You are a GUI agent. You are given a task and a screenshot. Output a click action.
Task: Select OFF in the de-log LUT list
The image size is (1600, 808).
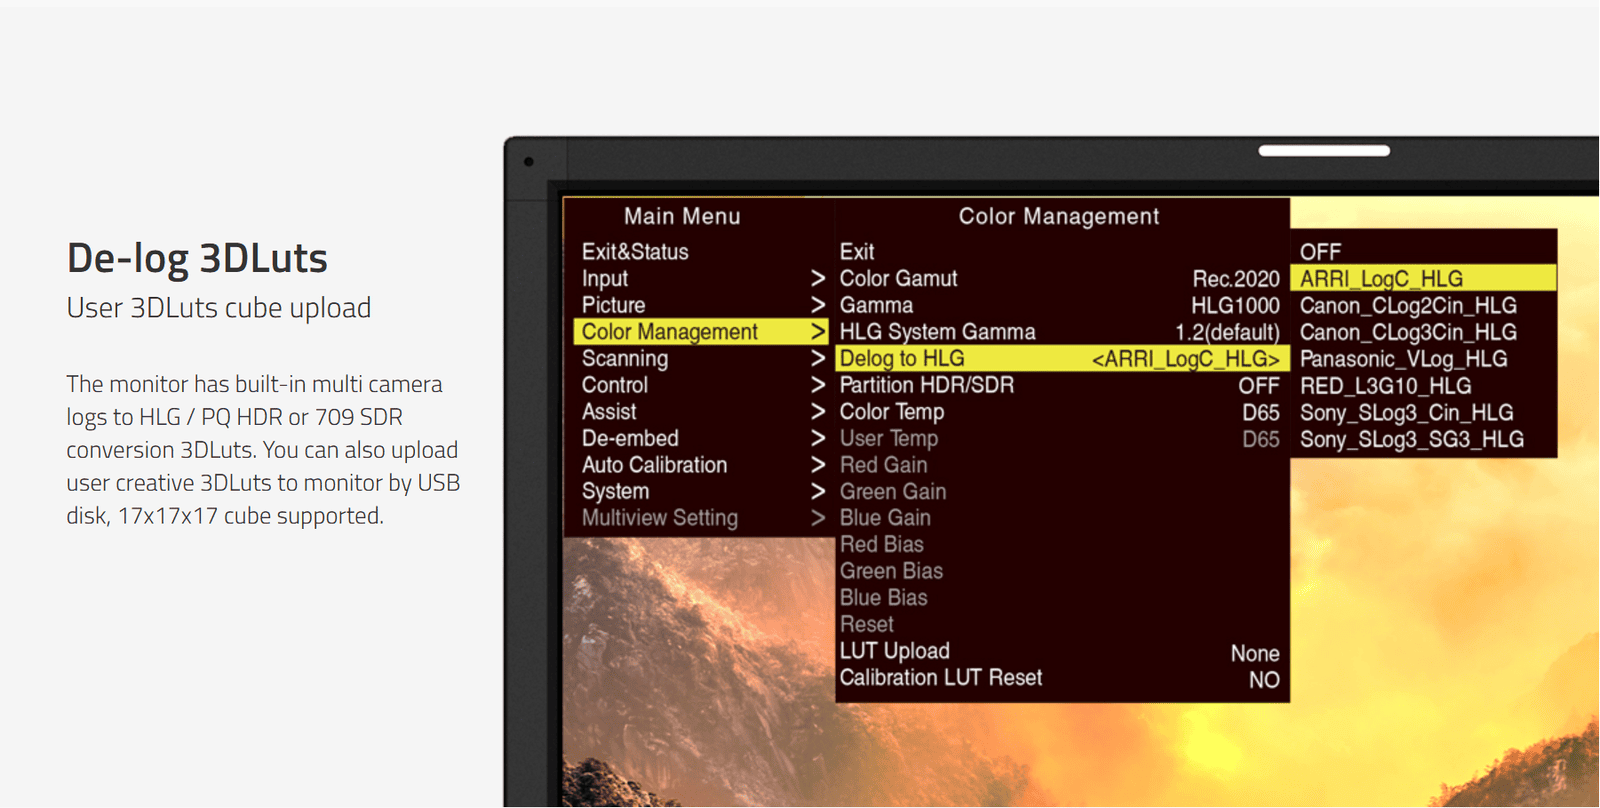click(x=1320, y=252)
